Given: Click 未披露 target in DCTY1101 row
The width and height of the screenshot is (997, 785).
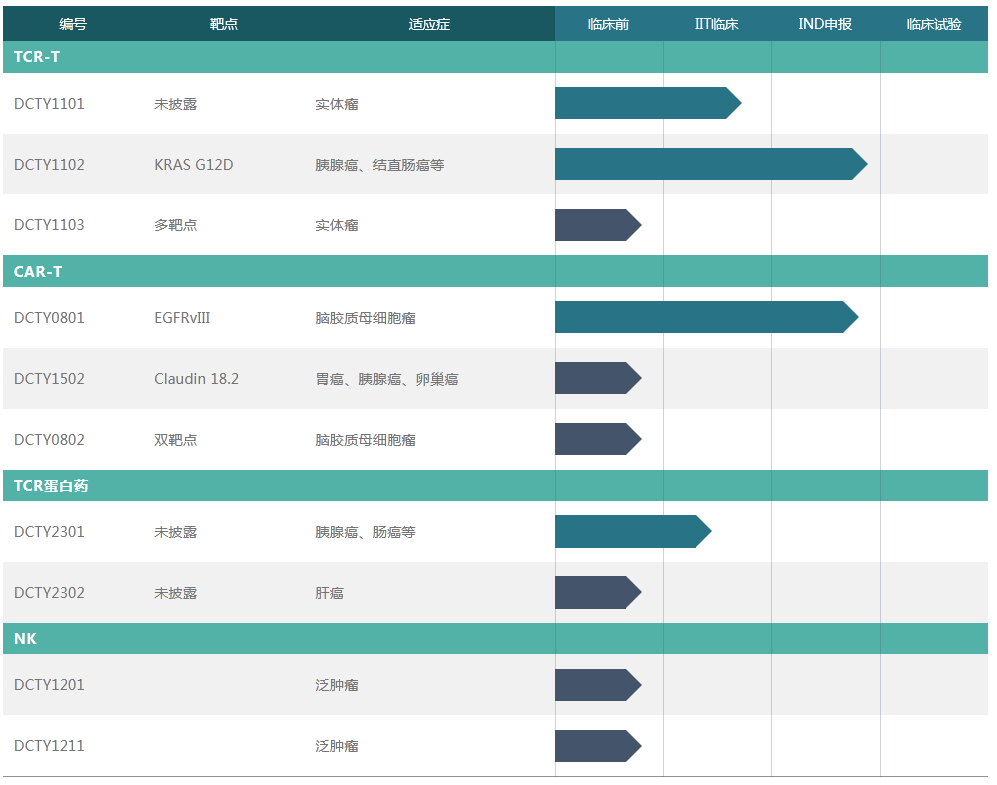Looking at the screenshot, I should [175, 104].
